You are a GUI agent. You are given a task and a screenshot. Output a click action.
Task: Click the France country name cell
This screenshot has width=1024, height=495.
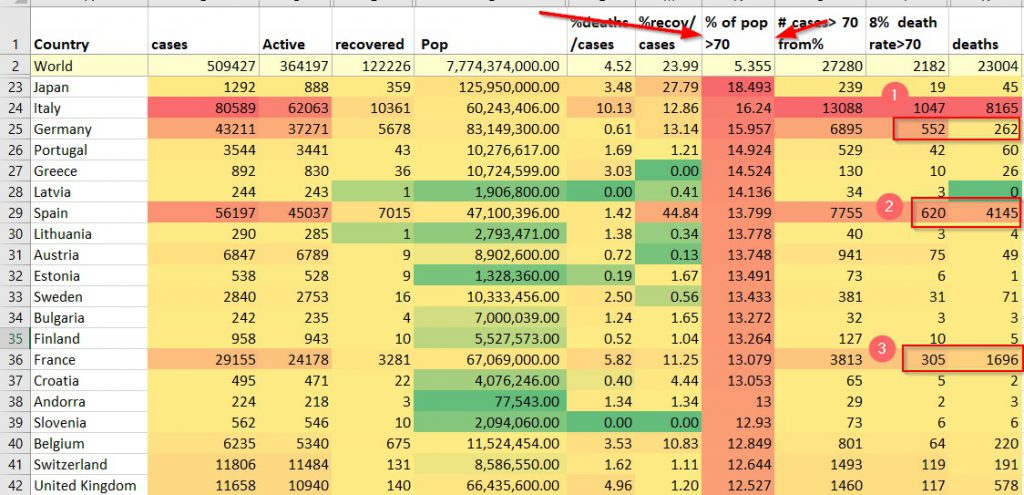(88, 360)
